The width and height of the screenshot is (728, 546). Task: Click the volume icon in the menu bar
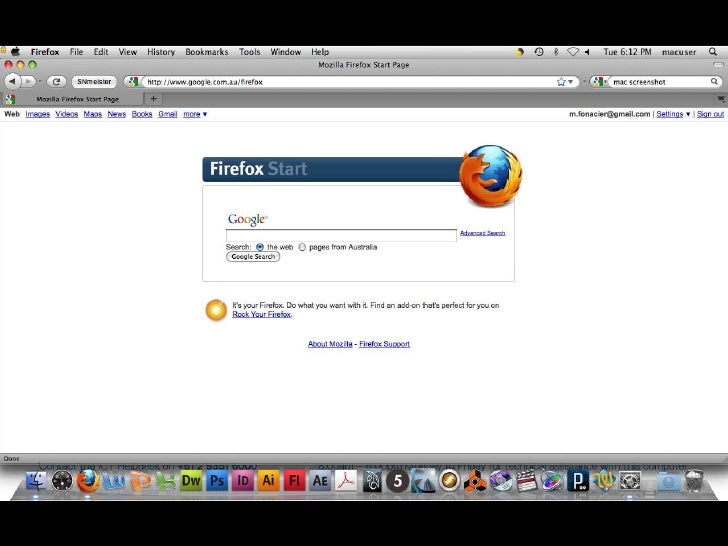coord(588,52)
